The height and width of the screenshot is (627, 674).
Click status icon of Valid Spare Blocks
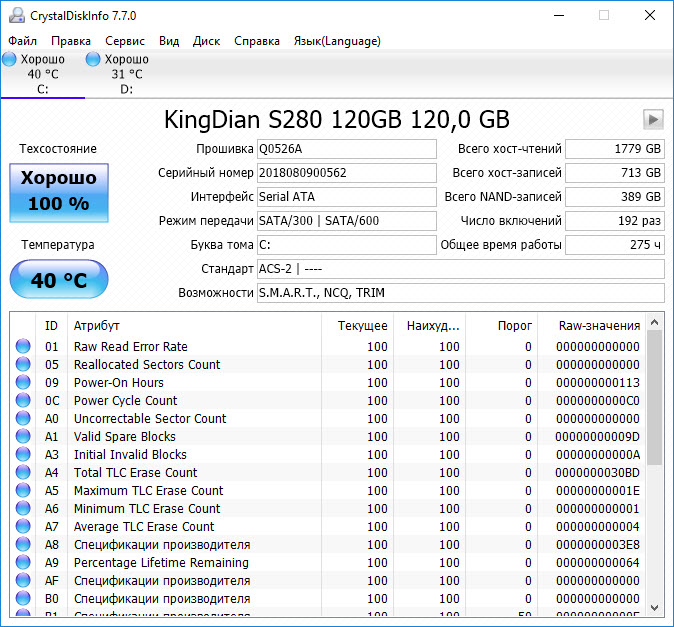click(x=23, y=436)
